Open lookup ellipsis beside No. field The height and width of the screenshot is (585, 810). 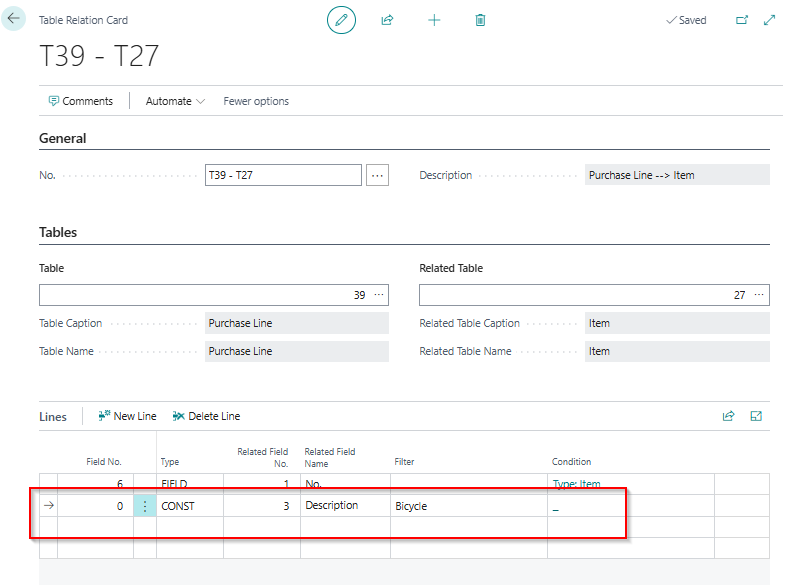click(x=378, y=175)
